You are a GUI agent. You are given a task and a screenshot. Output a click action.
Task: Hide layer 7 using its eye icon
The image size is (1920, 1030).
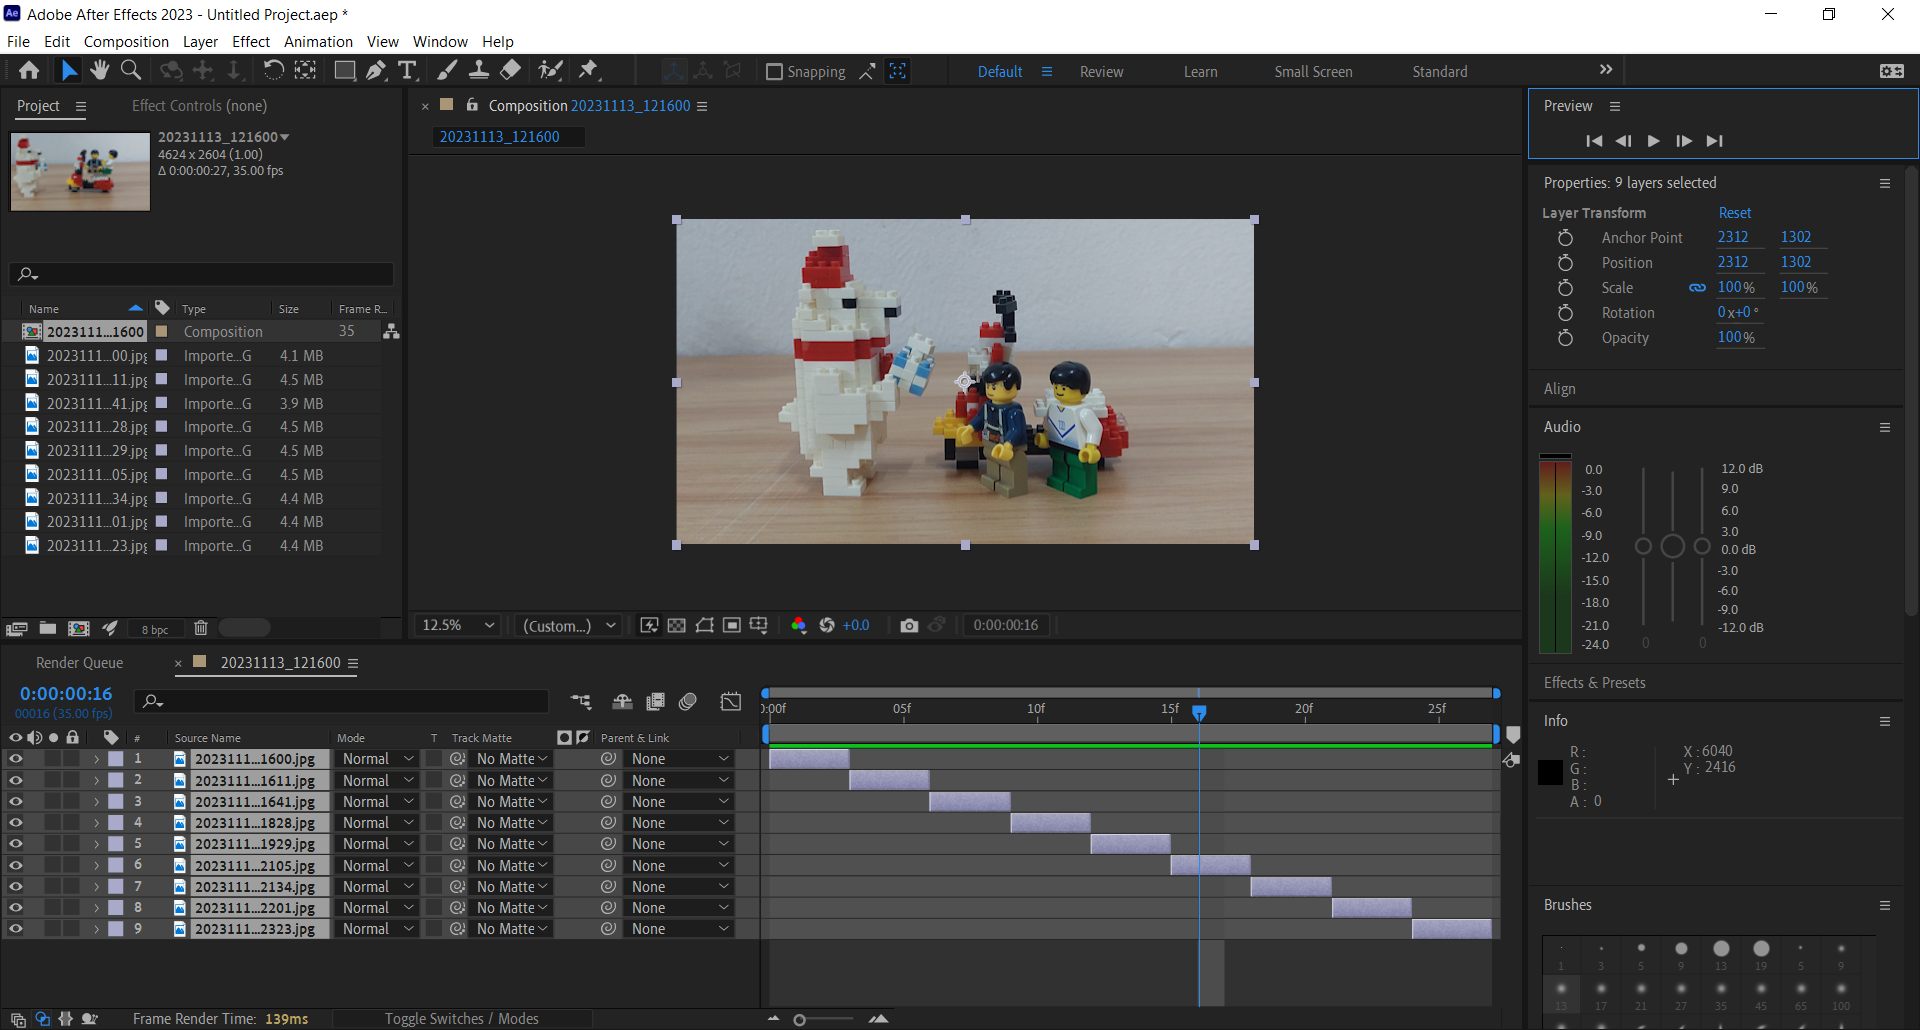tap(15, 886)
